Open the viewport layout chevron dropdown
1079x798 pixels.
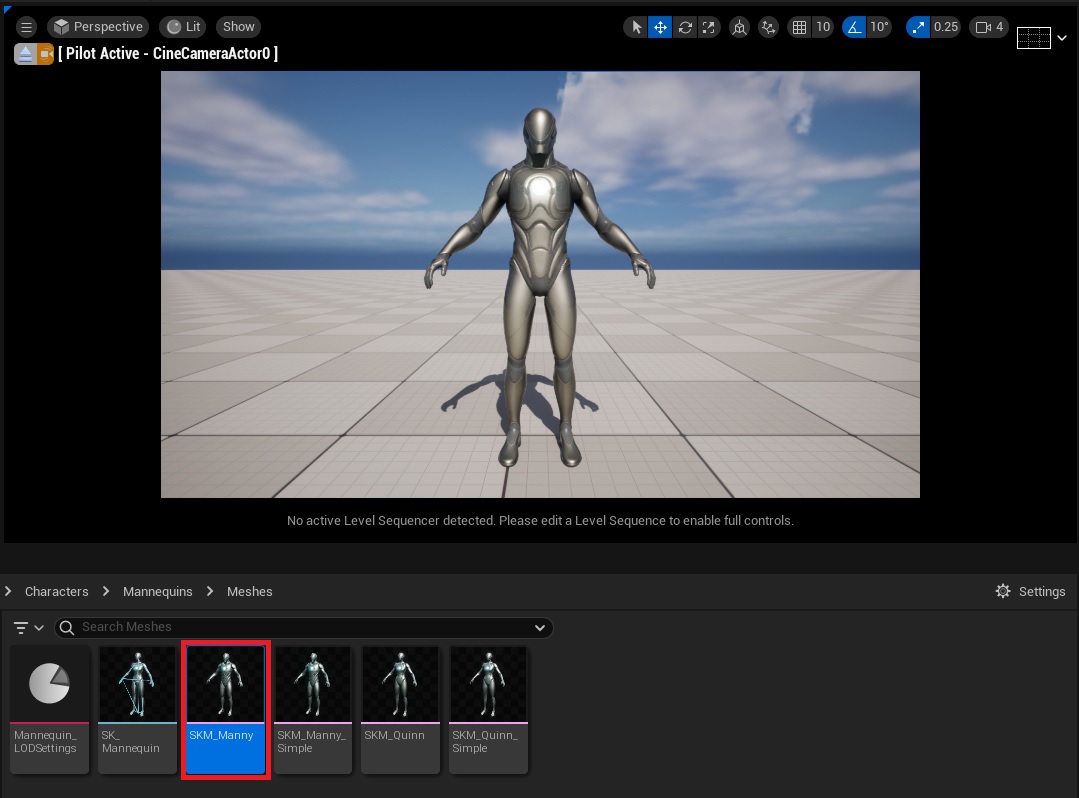1064,38
